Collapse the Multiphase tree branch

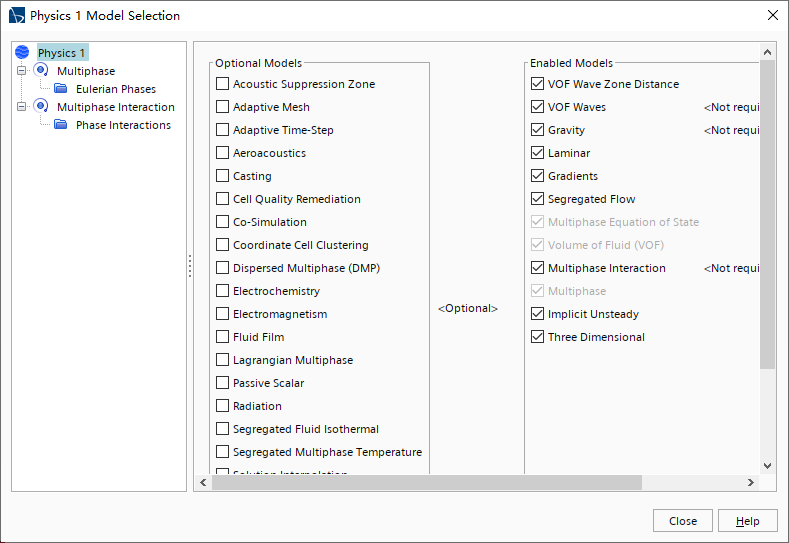tap(22, 71)
